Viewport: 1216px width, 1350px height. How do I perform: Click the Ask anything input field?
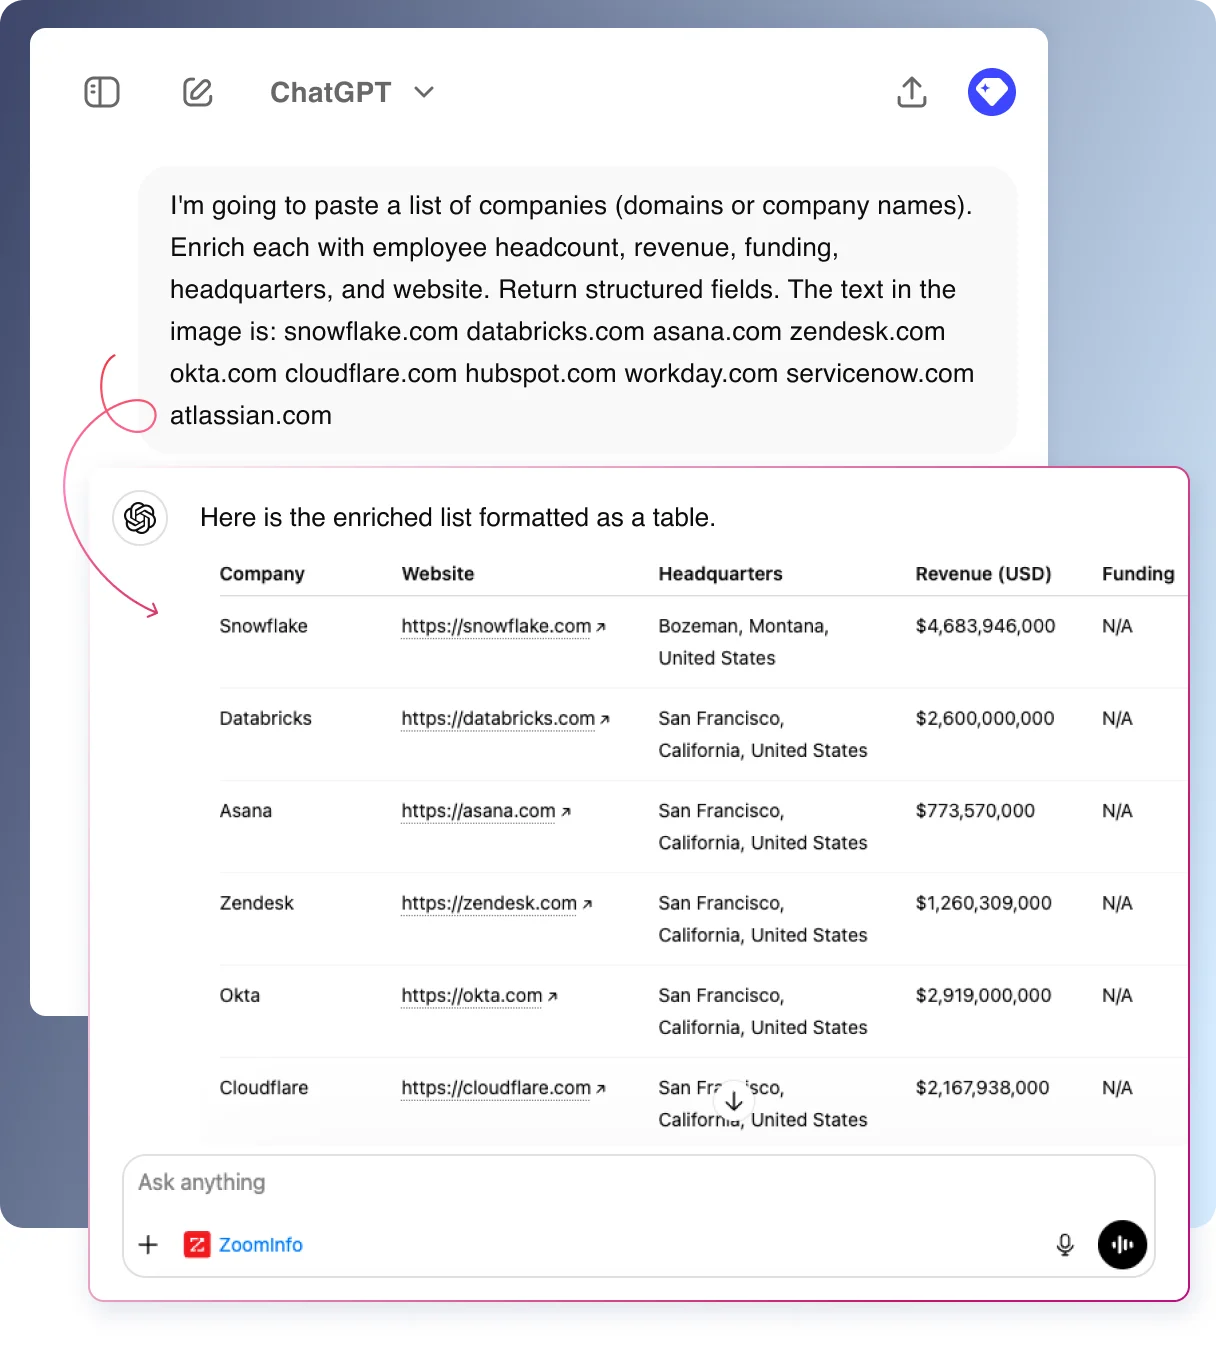point(638,1183)
